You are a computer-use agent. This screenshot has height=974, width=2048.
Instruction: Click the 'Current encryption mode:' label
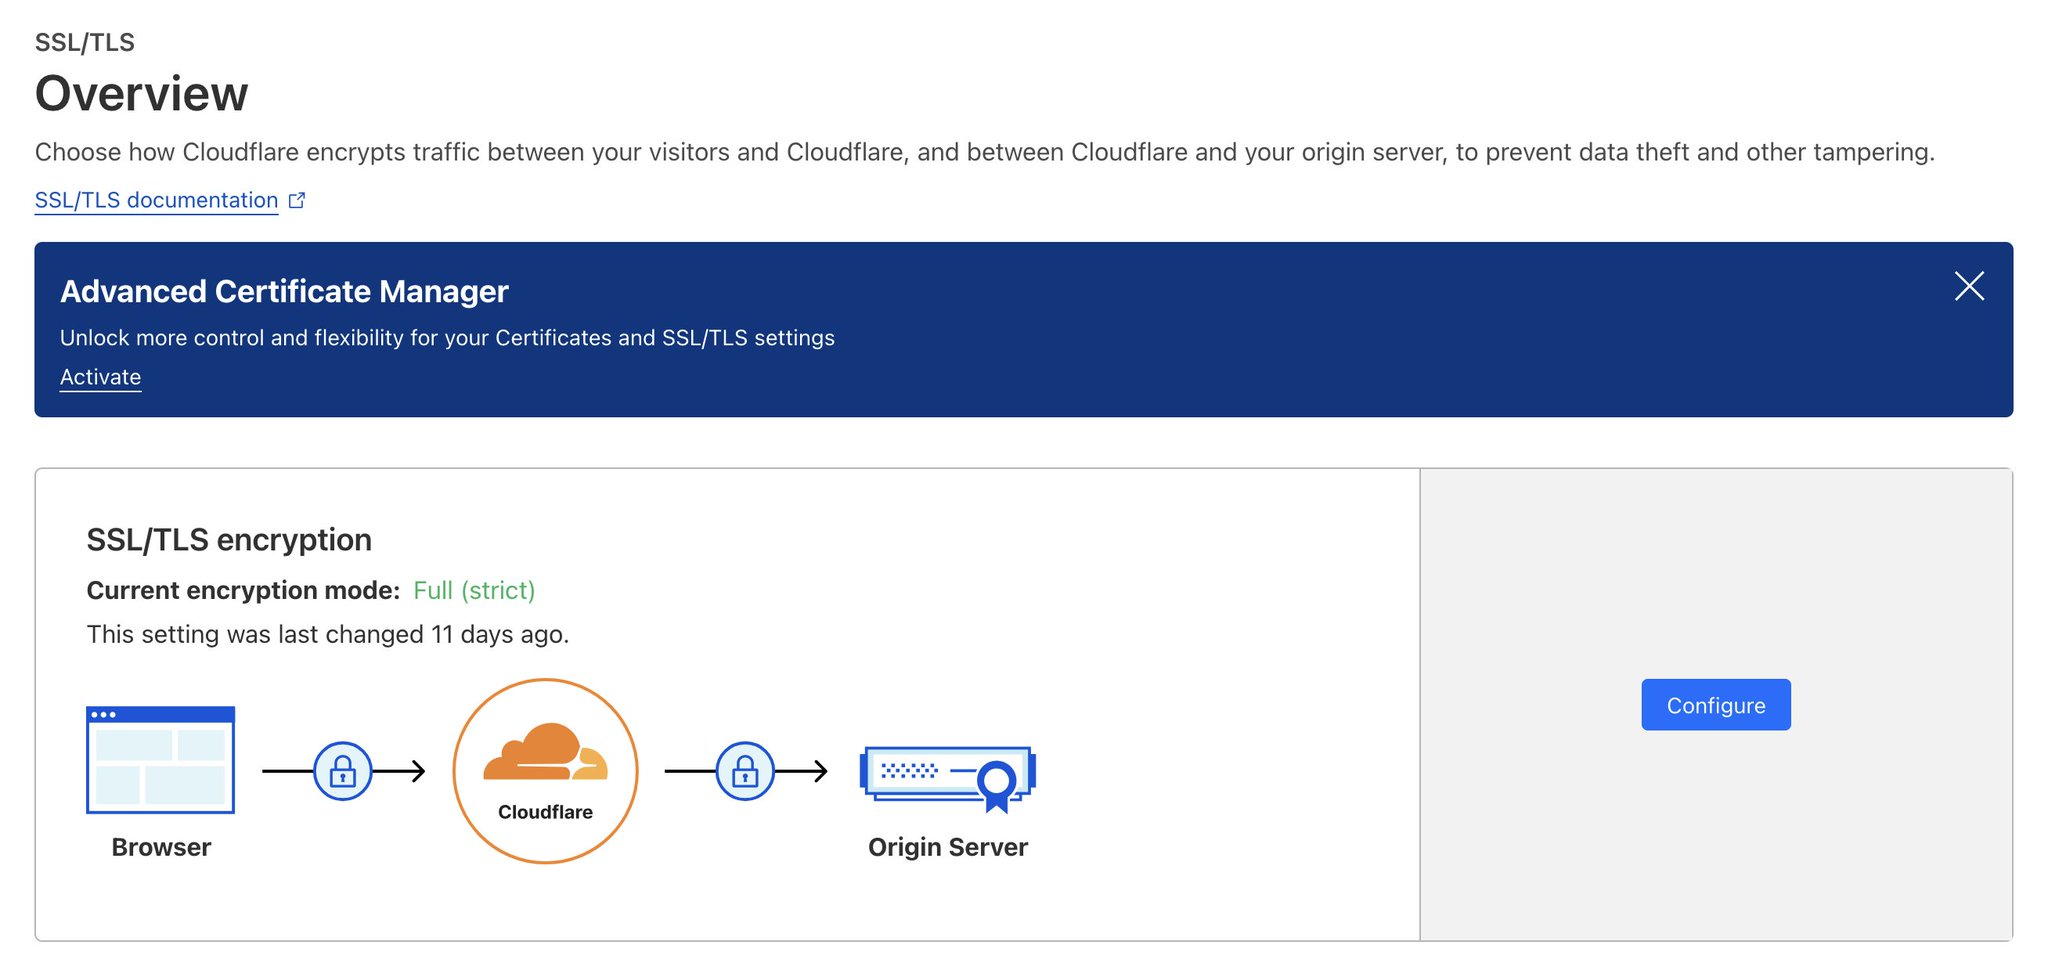coord(243,590)
